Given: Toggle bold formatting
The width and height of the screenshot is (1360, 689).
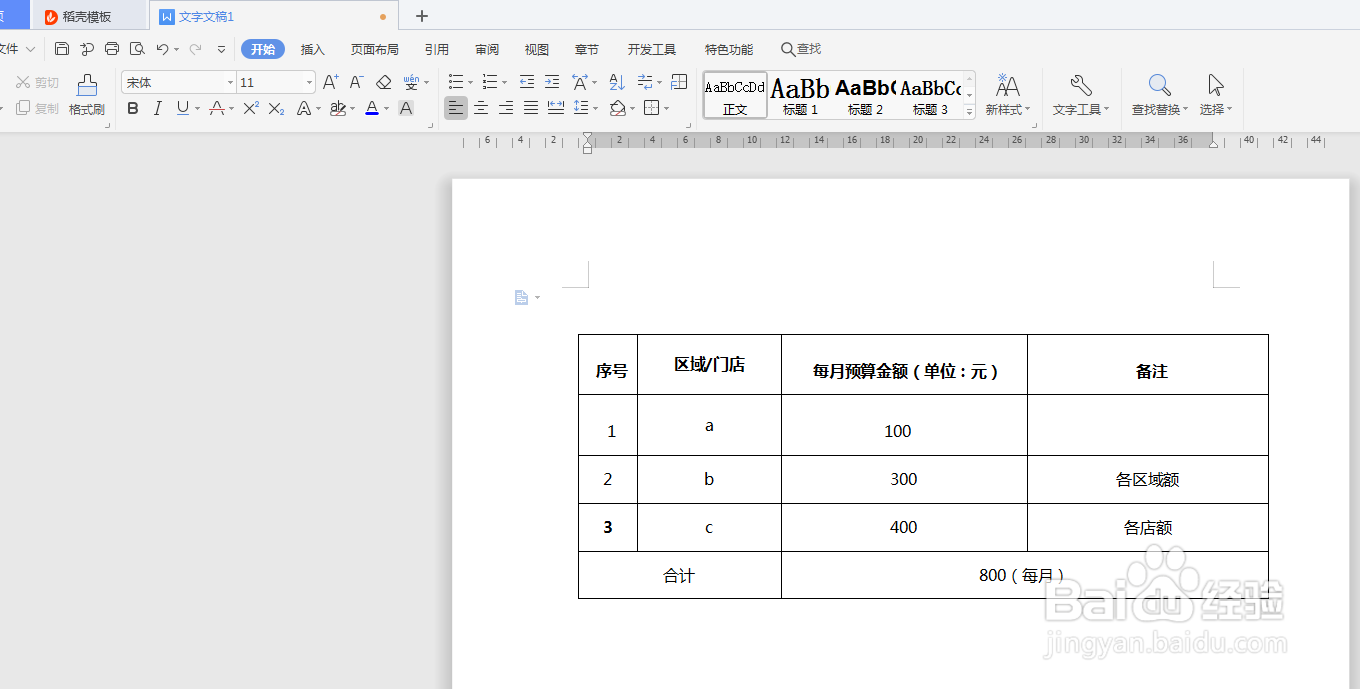Looking at the screenshot, I should pyautogui.click(x=133, y=109).
